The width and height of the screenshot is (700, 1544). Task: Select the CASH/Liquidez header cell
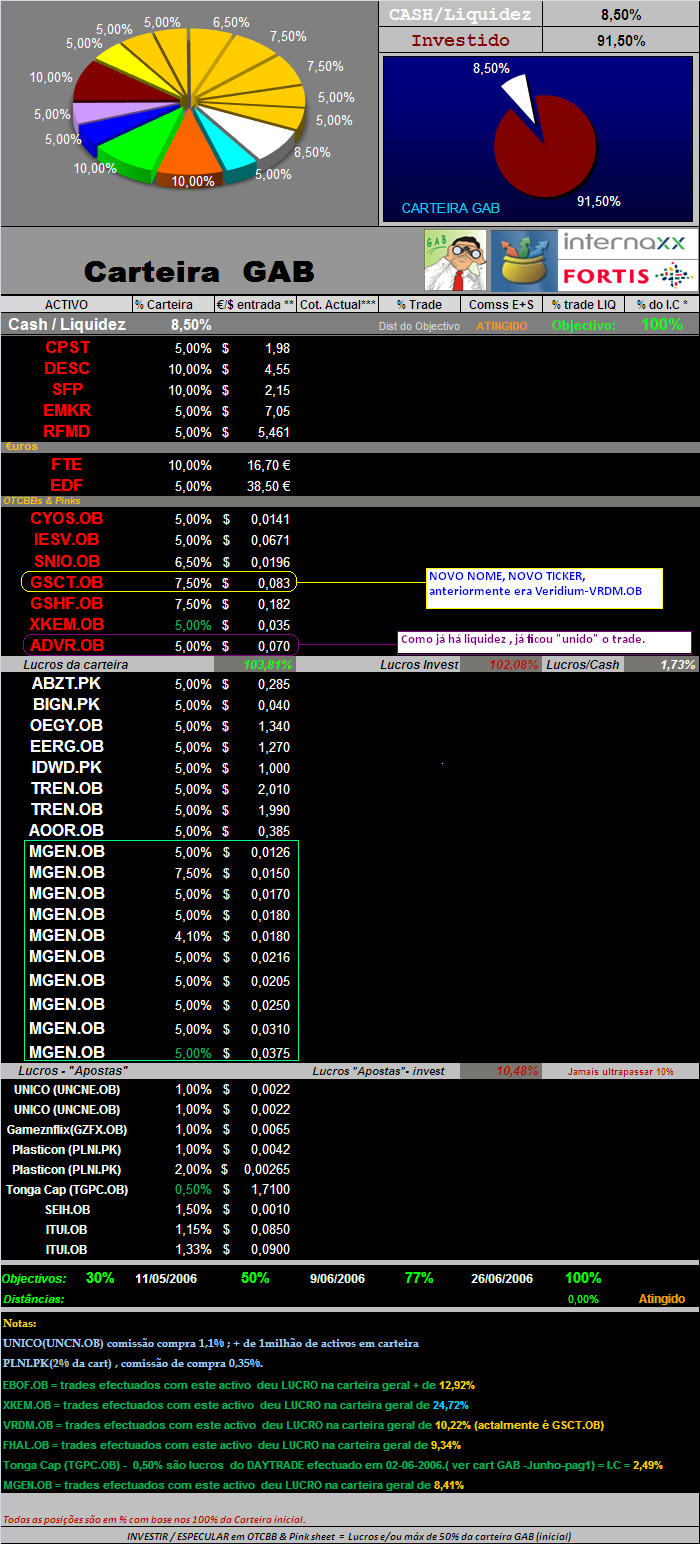(462, 14)
